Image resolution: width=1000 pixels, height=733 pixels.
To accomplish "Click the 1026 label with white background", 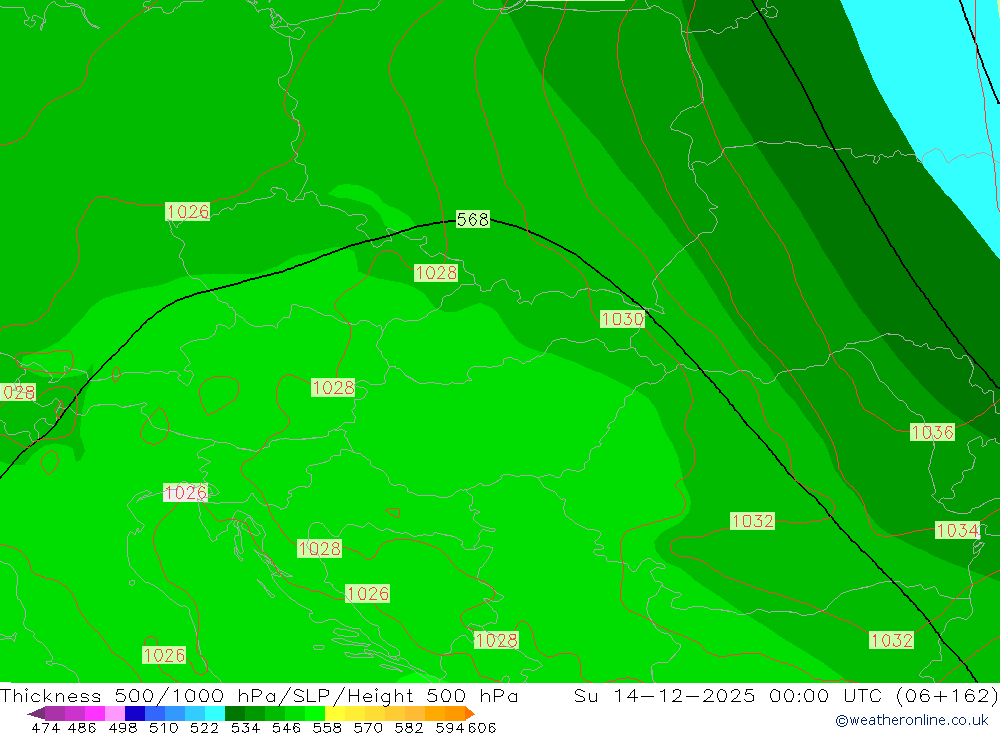I will pos(186,492).
